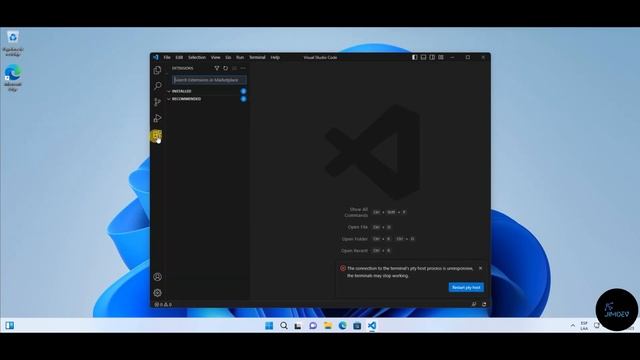
Task: Click the ESP language indicator in the tray
Action: click(x=584, y=326)
